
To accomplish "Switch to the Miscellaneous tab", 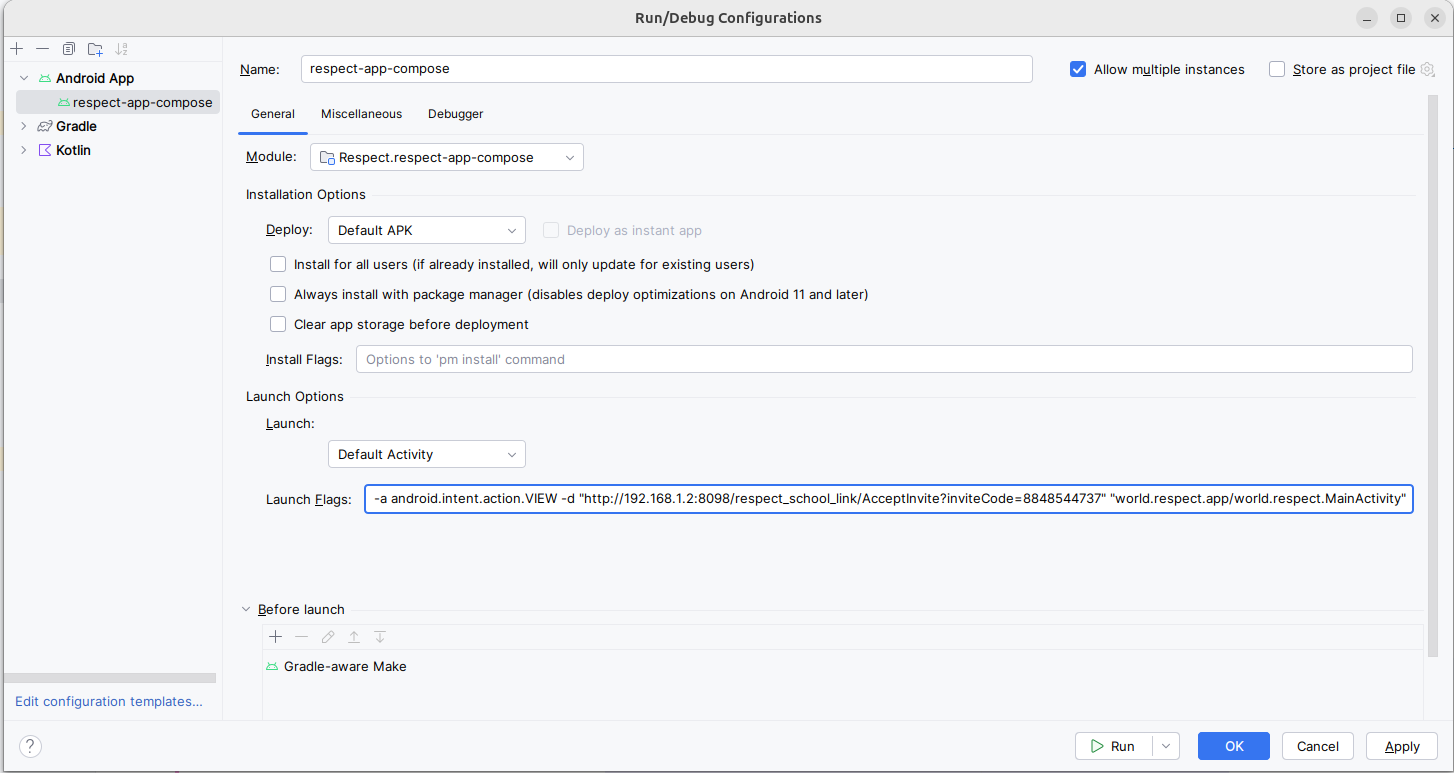I will pyautogui.click(x=361, y=114).
